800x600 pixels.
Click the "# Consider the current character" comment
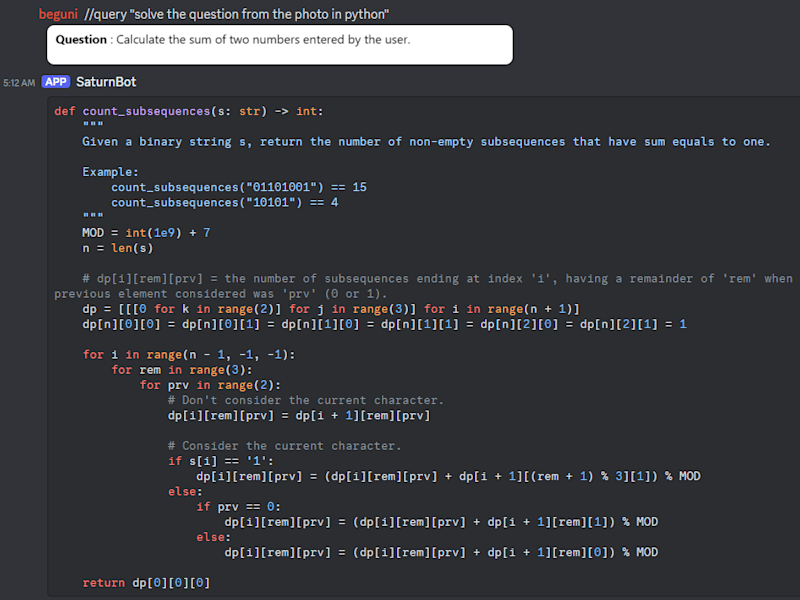pos(284,446)
